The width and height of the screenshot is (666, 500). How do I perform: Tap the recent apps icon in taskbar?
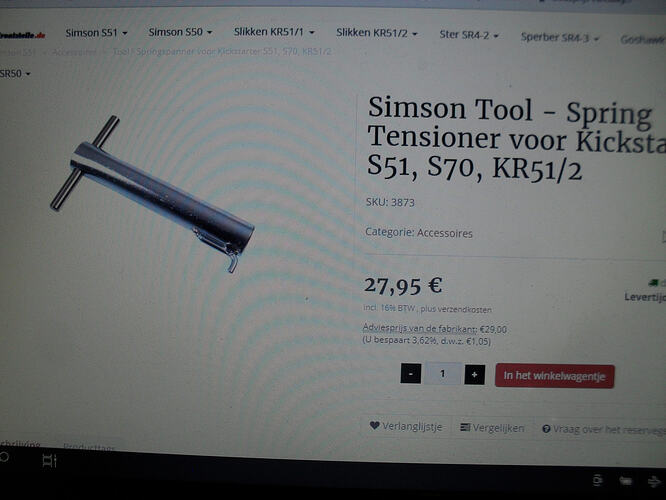coord(49,460)
